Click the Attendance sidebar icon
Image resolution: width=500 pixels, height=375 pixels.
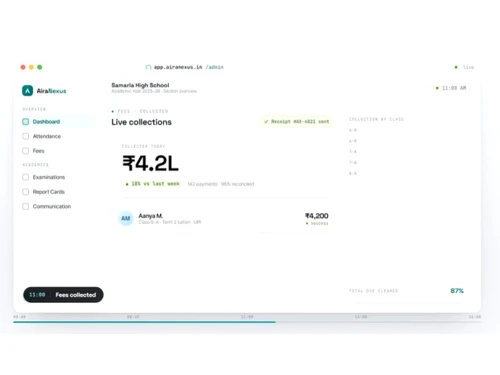pos(26,136)
